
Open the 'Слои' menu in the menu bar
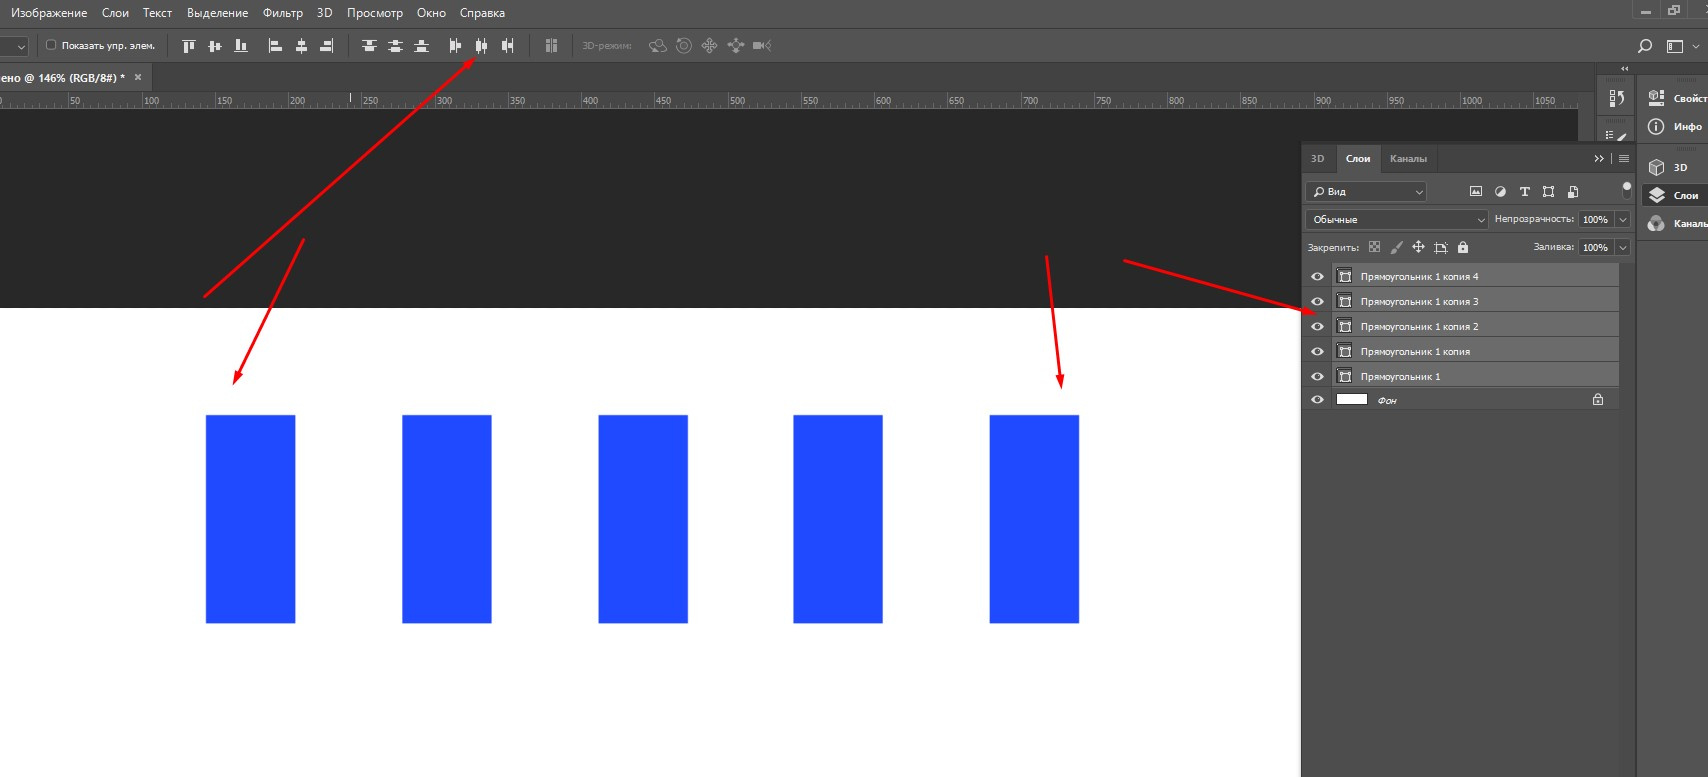pyautogui.click(x=115, y=13)
